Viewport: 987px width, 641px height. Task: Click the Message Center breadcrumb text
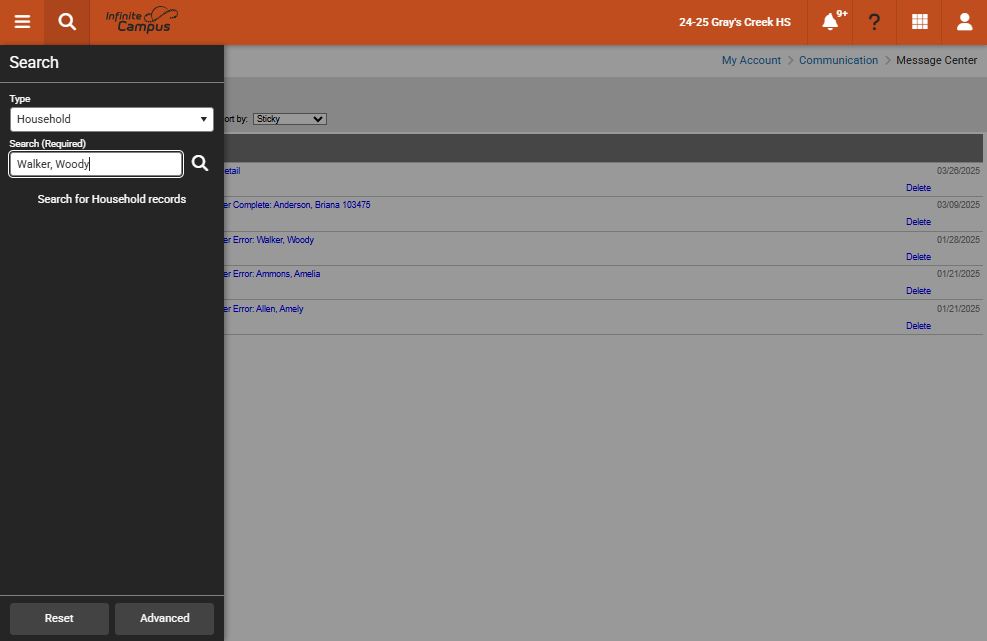coord(936,60)
